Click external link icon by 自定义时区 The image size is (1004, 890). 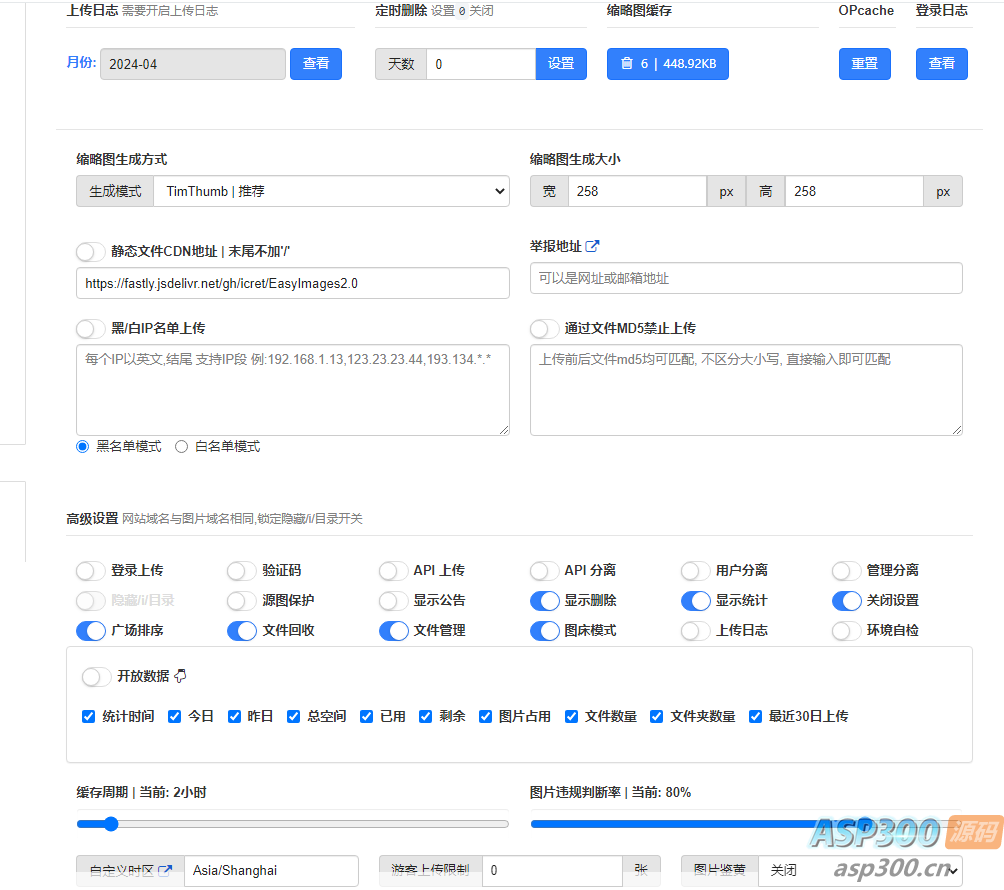165,870
